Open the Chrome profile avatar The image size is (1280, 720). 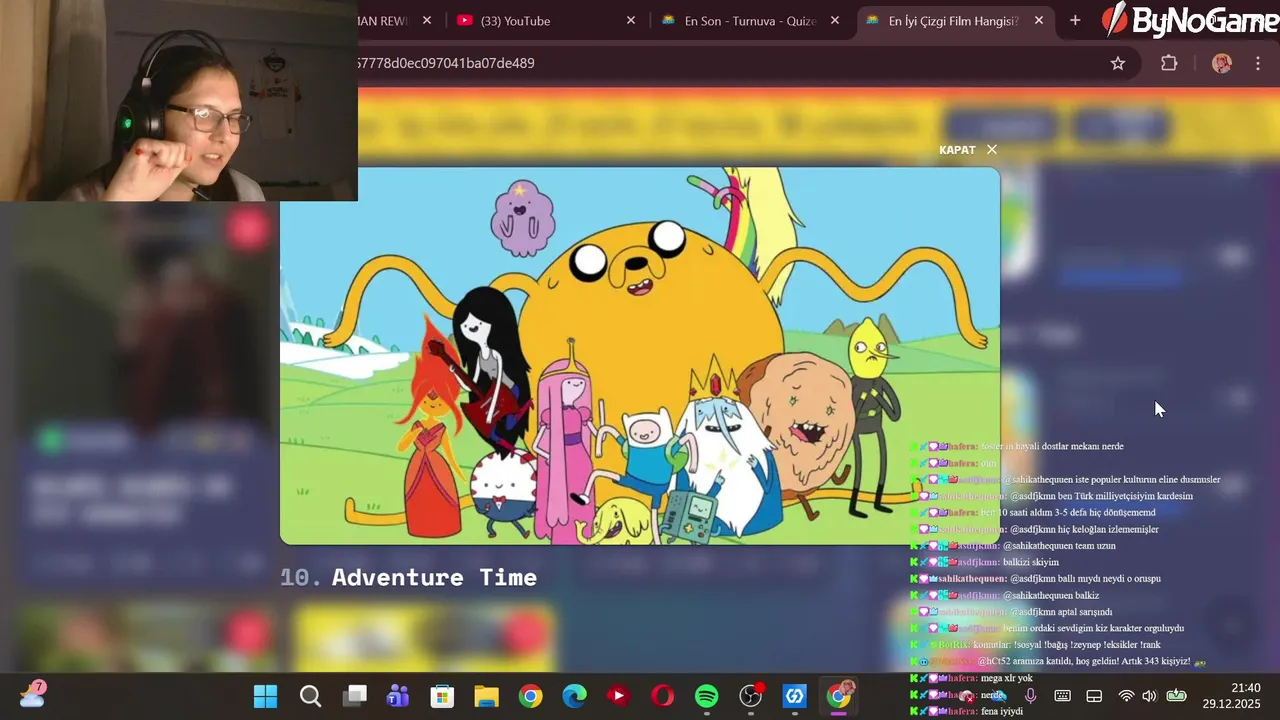pos(1221,63)
